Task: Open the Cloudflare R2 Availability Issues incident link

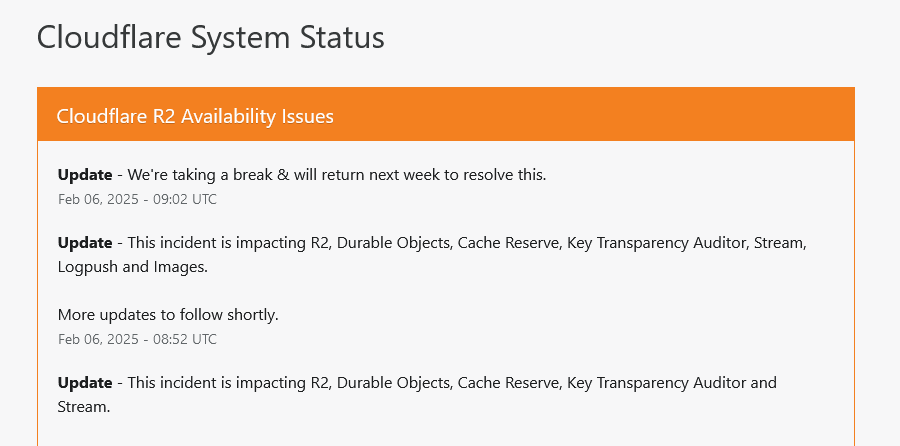Action: (195, 116)
